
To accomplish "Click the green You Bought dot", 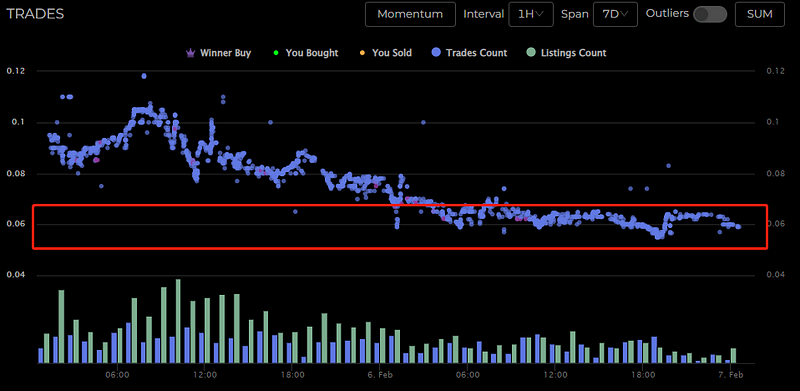I will point(276,53).
